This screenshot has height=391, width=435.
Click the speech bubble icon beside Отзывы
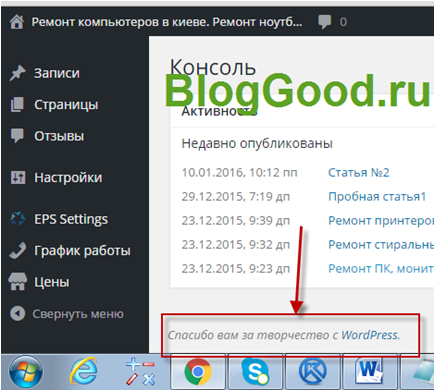17,136
